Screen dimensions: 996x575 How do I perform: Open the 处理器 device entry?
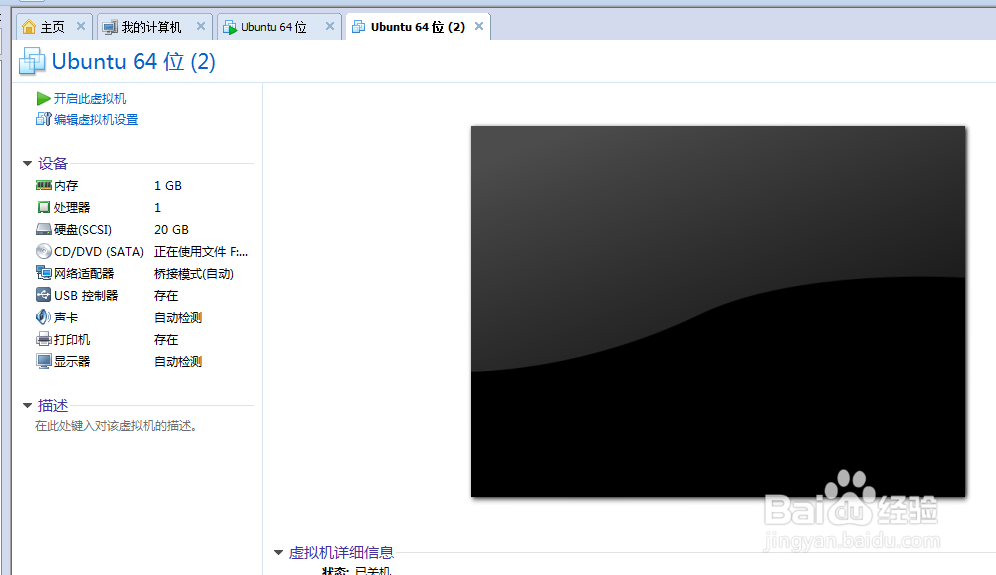click(x=72, y=207)
